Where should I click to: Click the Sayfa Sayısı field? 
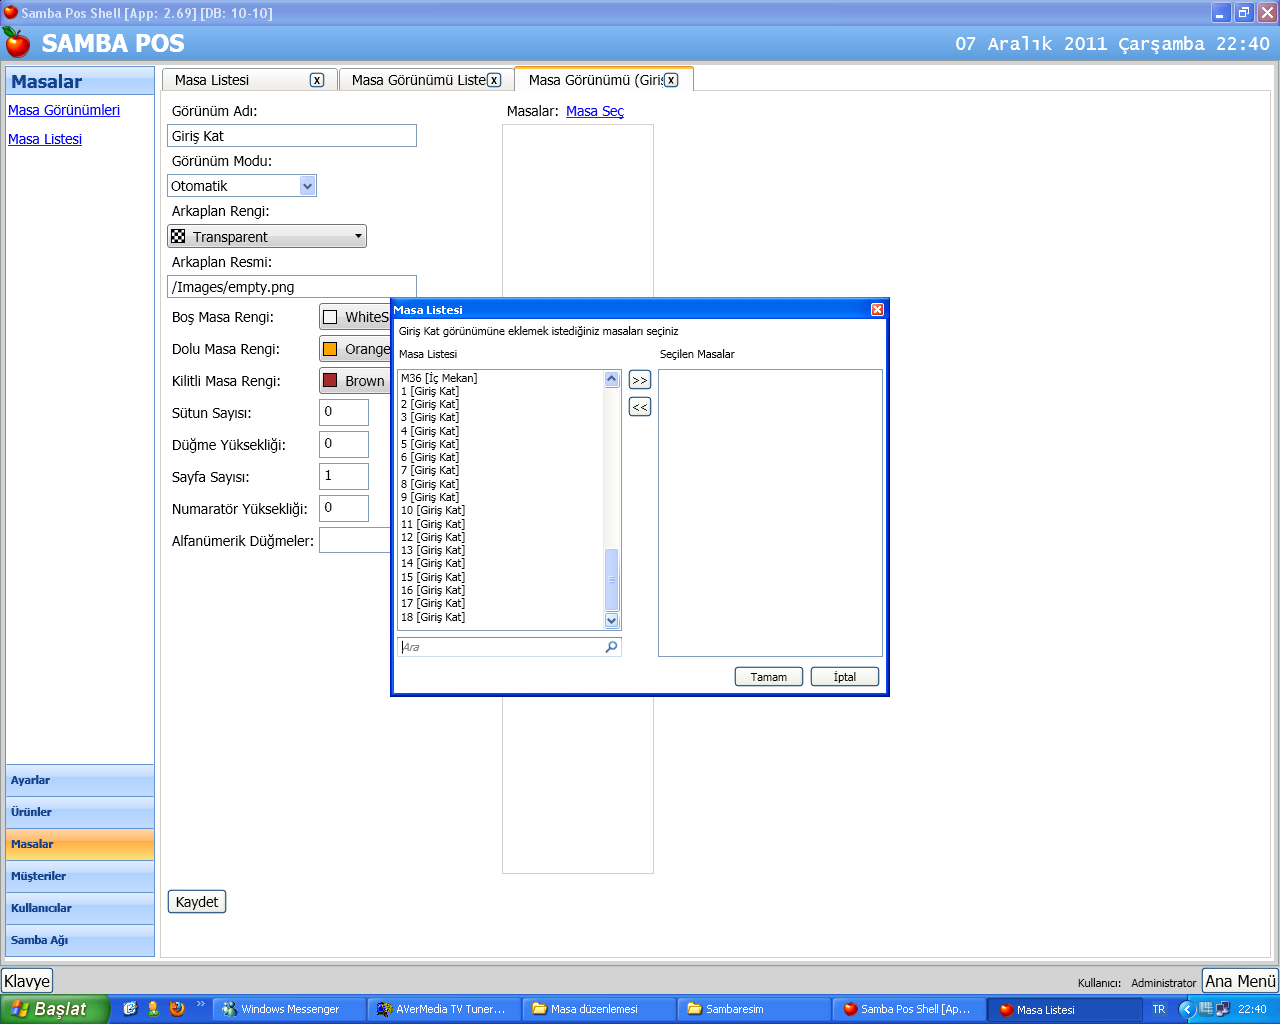[x=344, y=476]
